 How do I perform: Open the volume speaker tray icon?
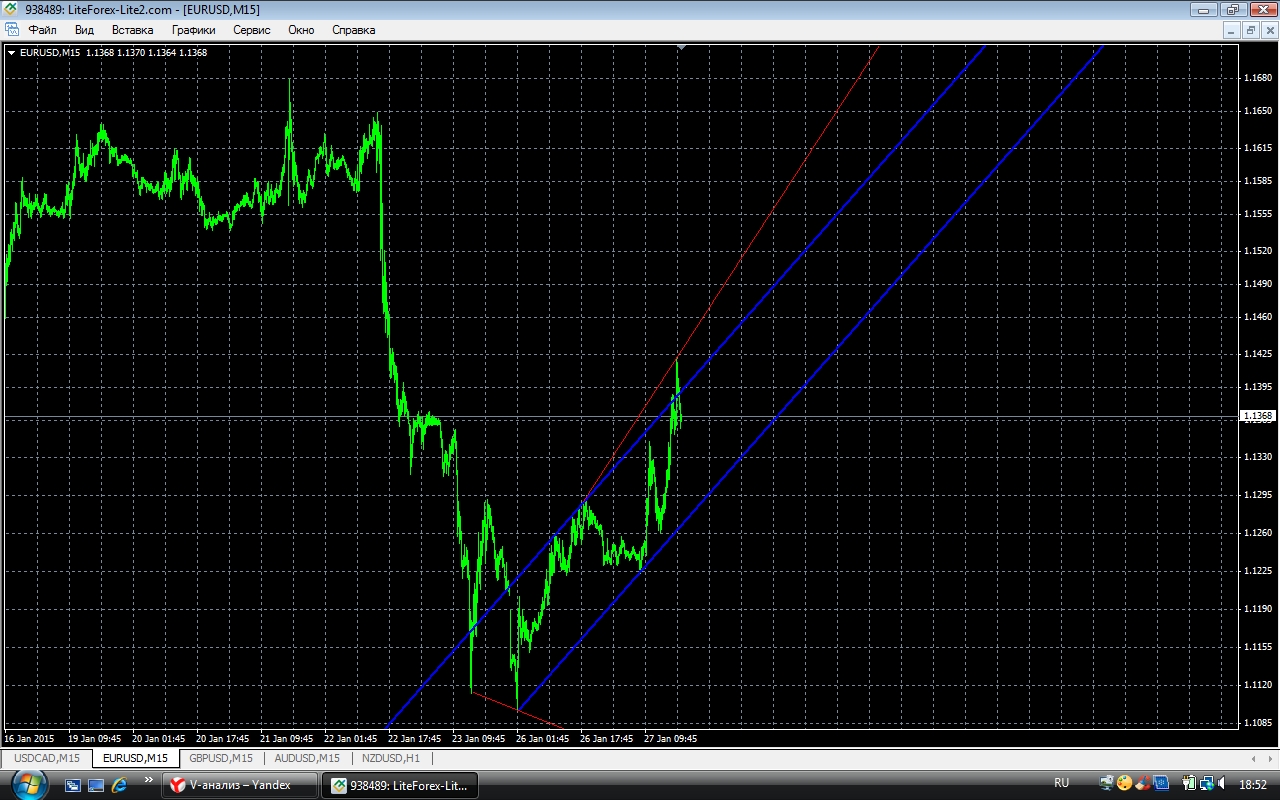coord(1223,783)
